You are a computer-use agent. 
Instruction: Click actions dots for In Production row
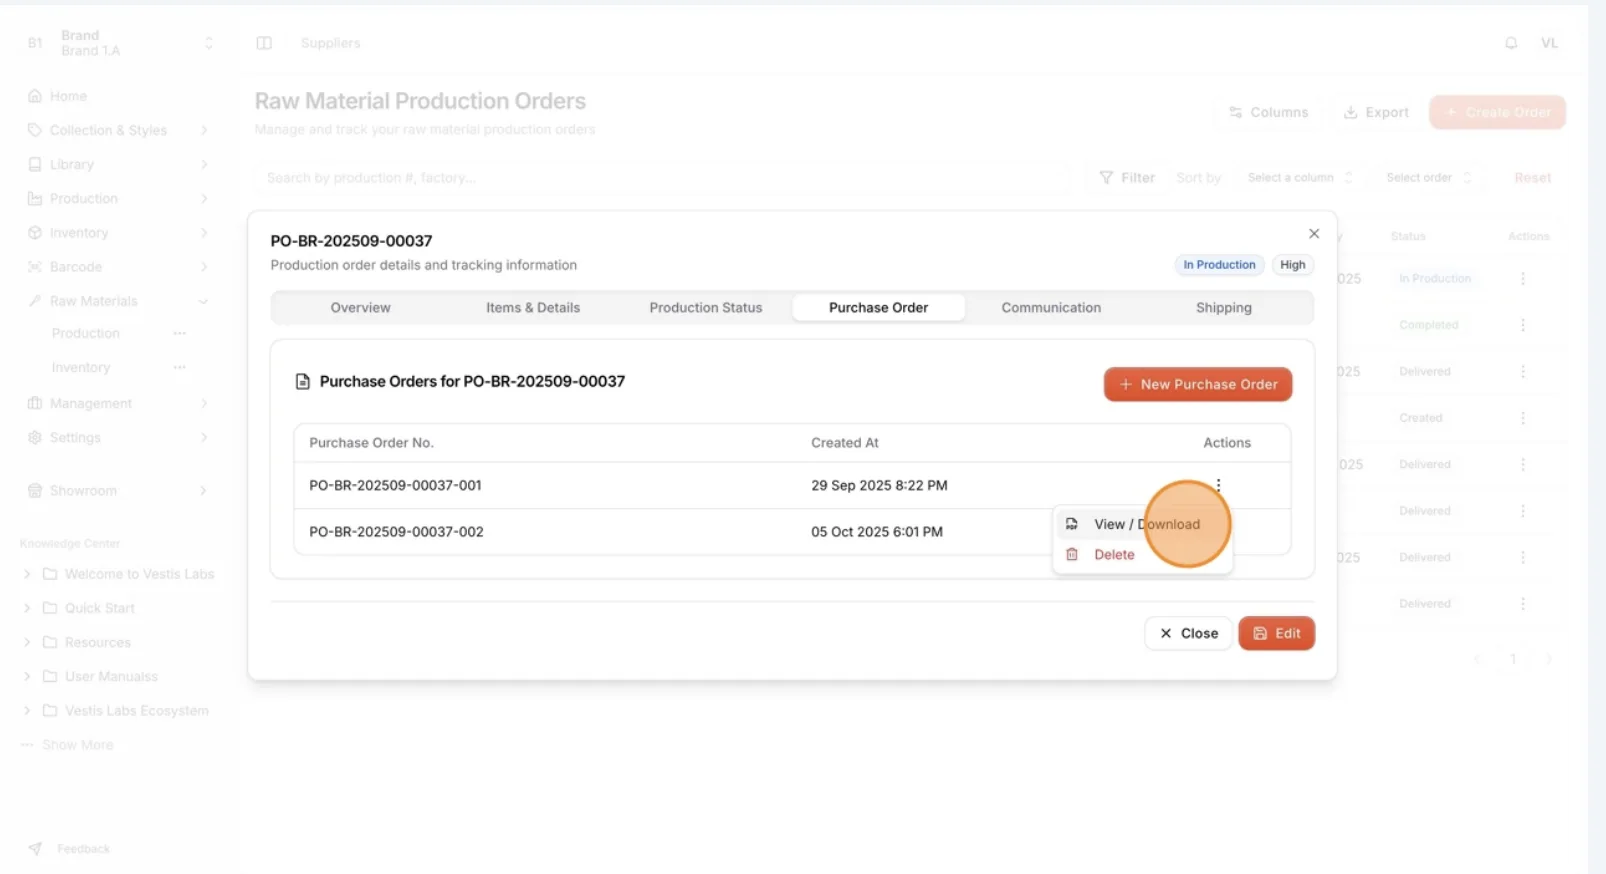pos(1523,278)
